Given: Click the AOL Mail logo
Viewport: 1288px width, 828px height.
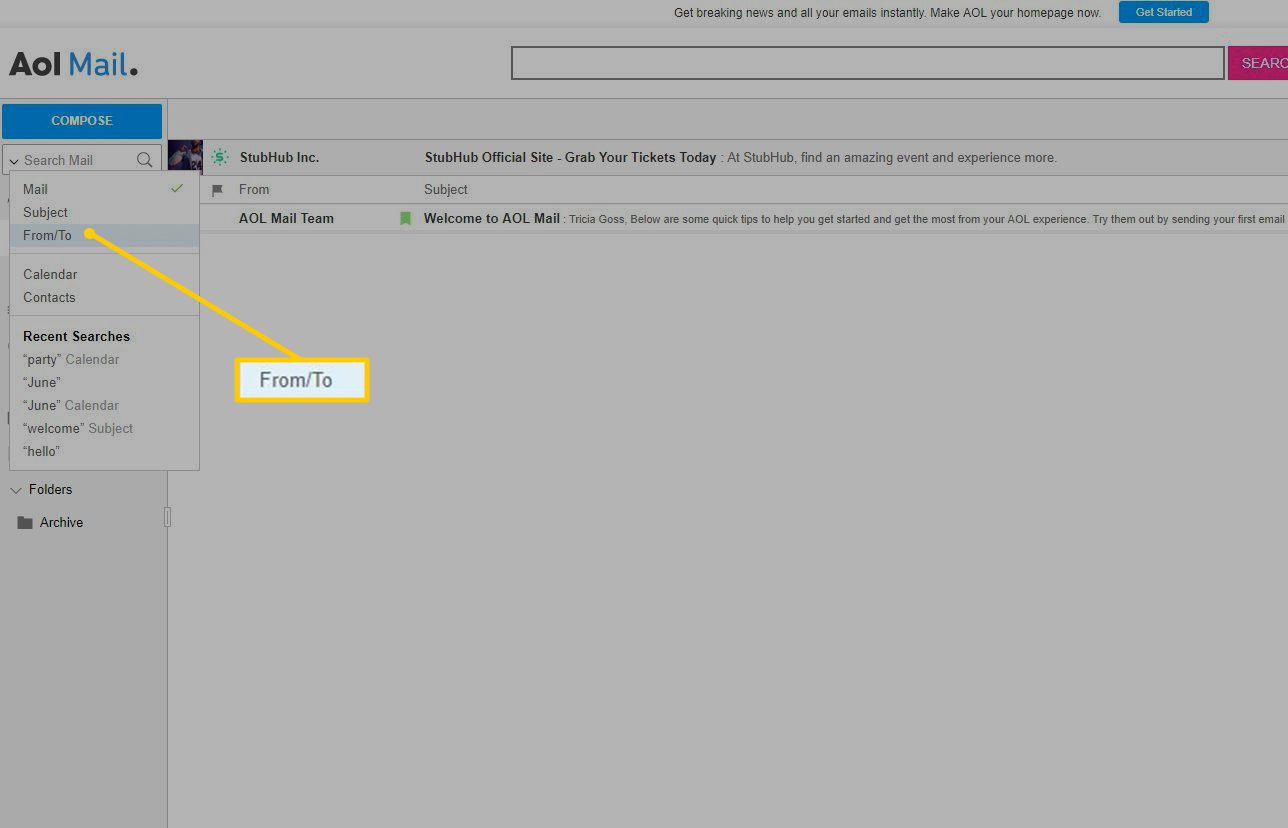Looking at the screenshot, I should click(x=73, y=64).
